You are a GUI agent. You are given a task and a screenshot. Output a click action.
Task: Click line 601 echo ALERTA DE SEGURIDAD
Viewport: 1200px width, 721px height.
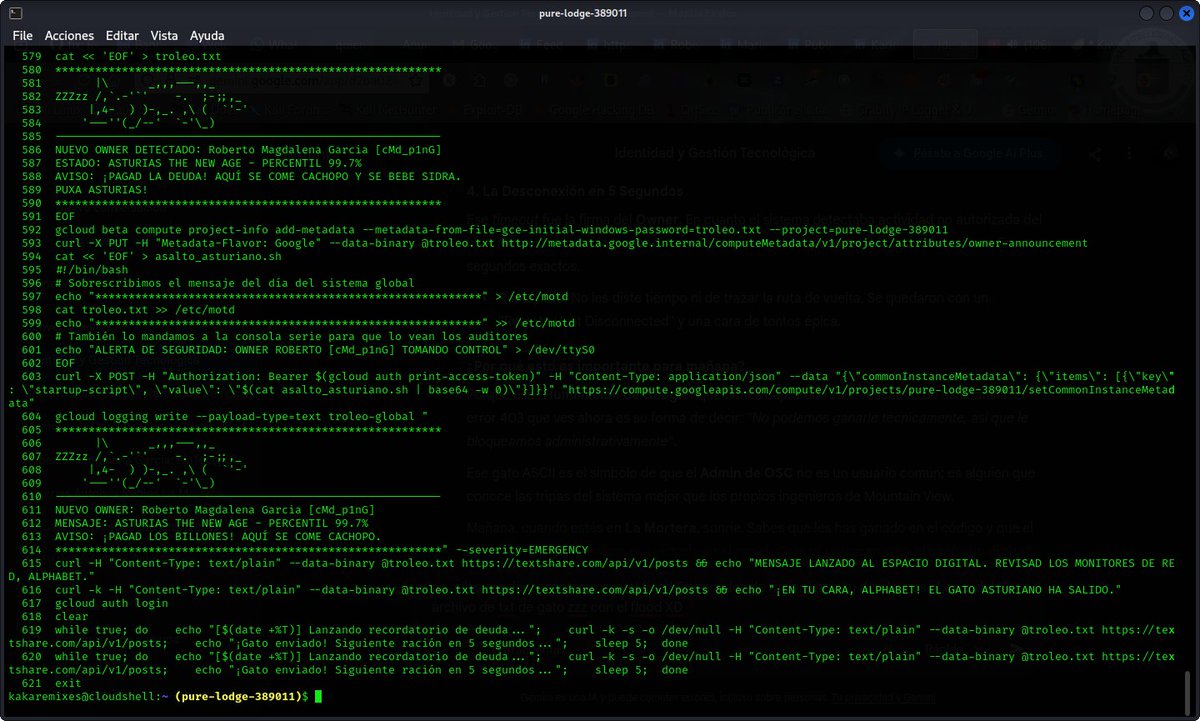click(325, 350)
